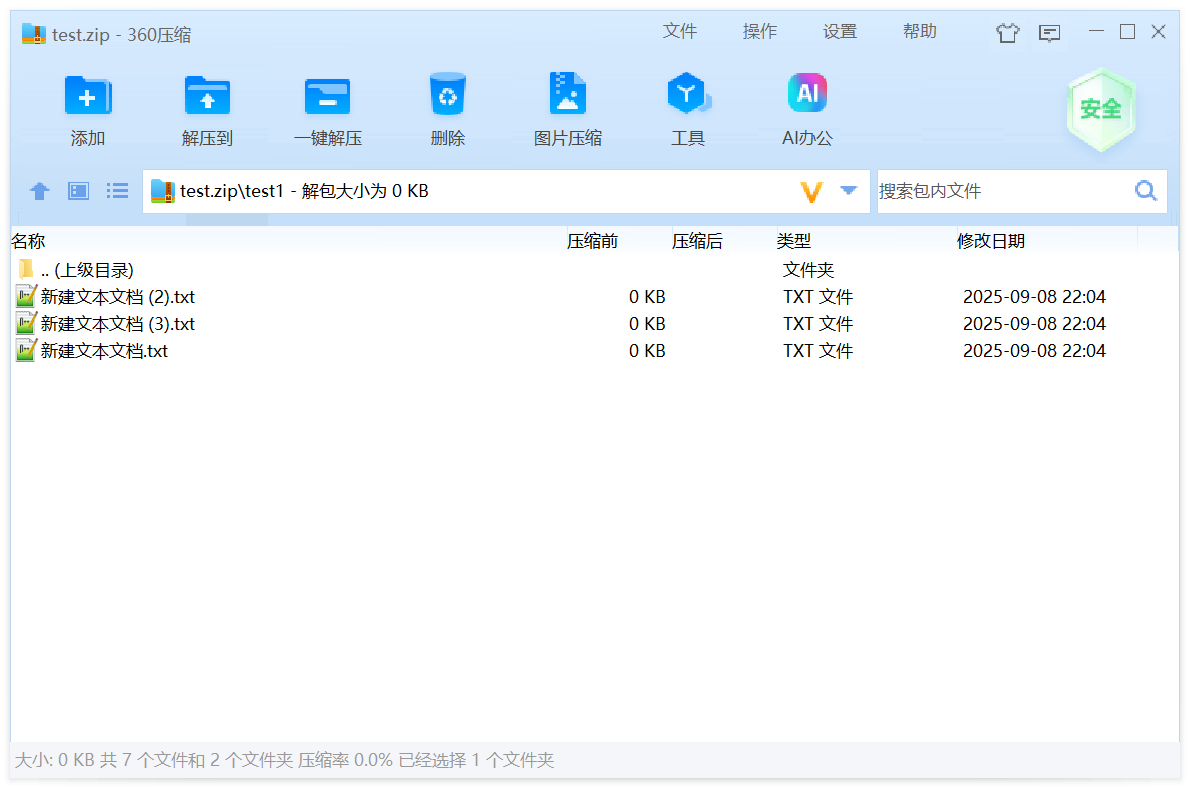This screenshot has height=788, width=1190.
Task: Click the green 安全 security shield badge
Action: point(1100,109)
